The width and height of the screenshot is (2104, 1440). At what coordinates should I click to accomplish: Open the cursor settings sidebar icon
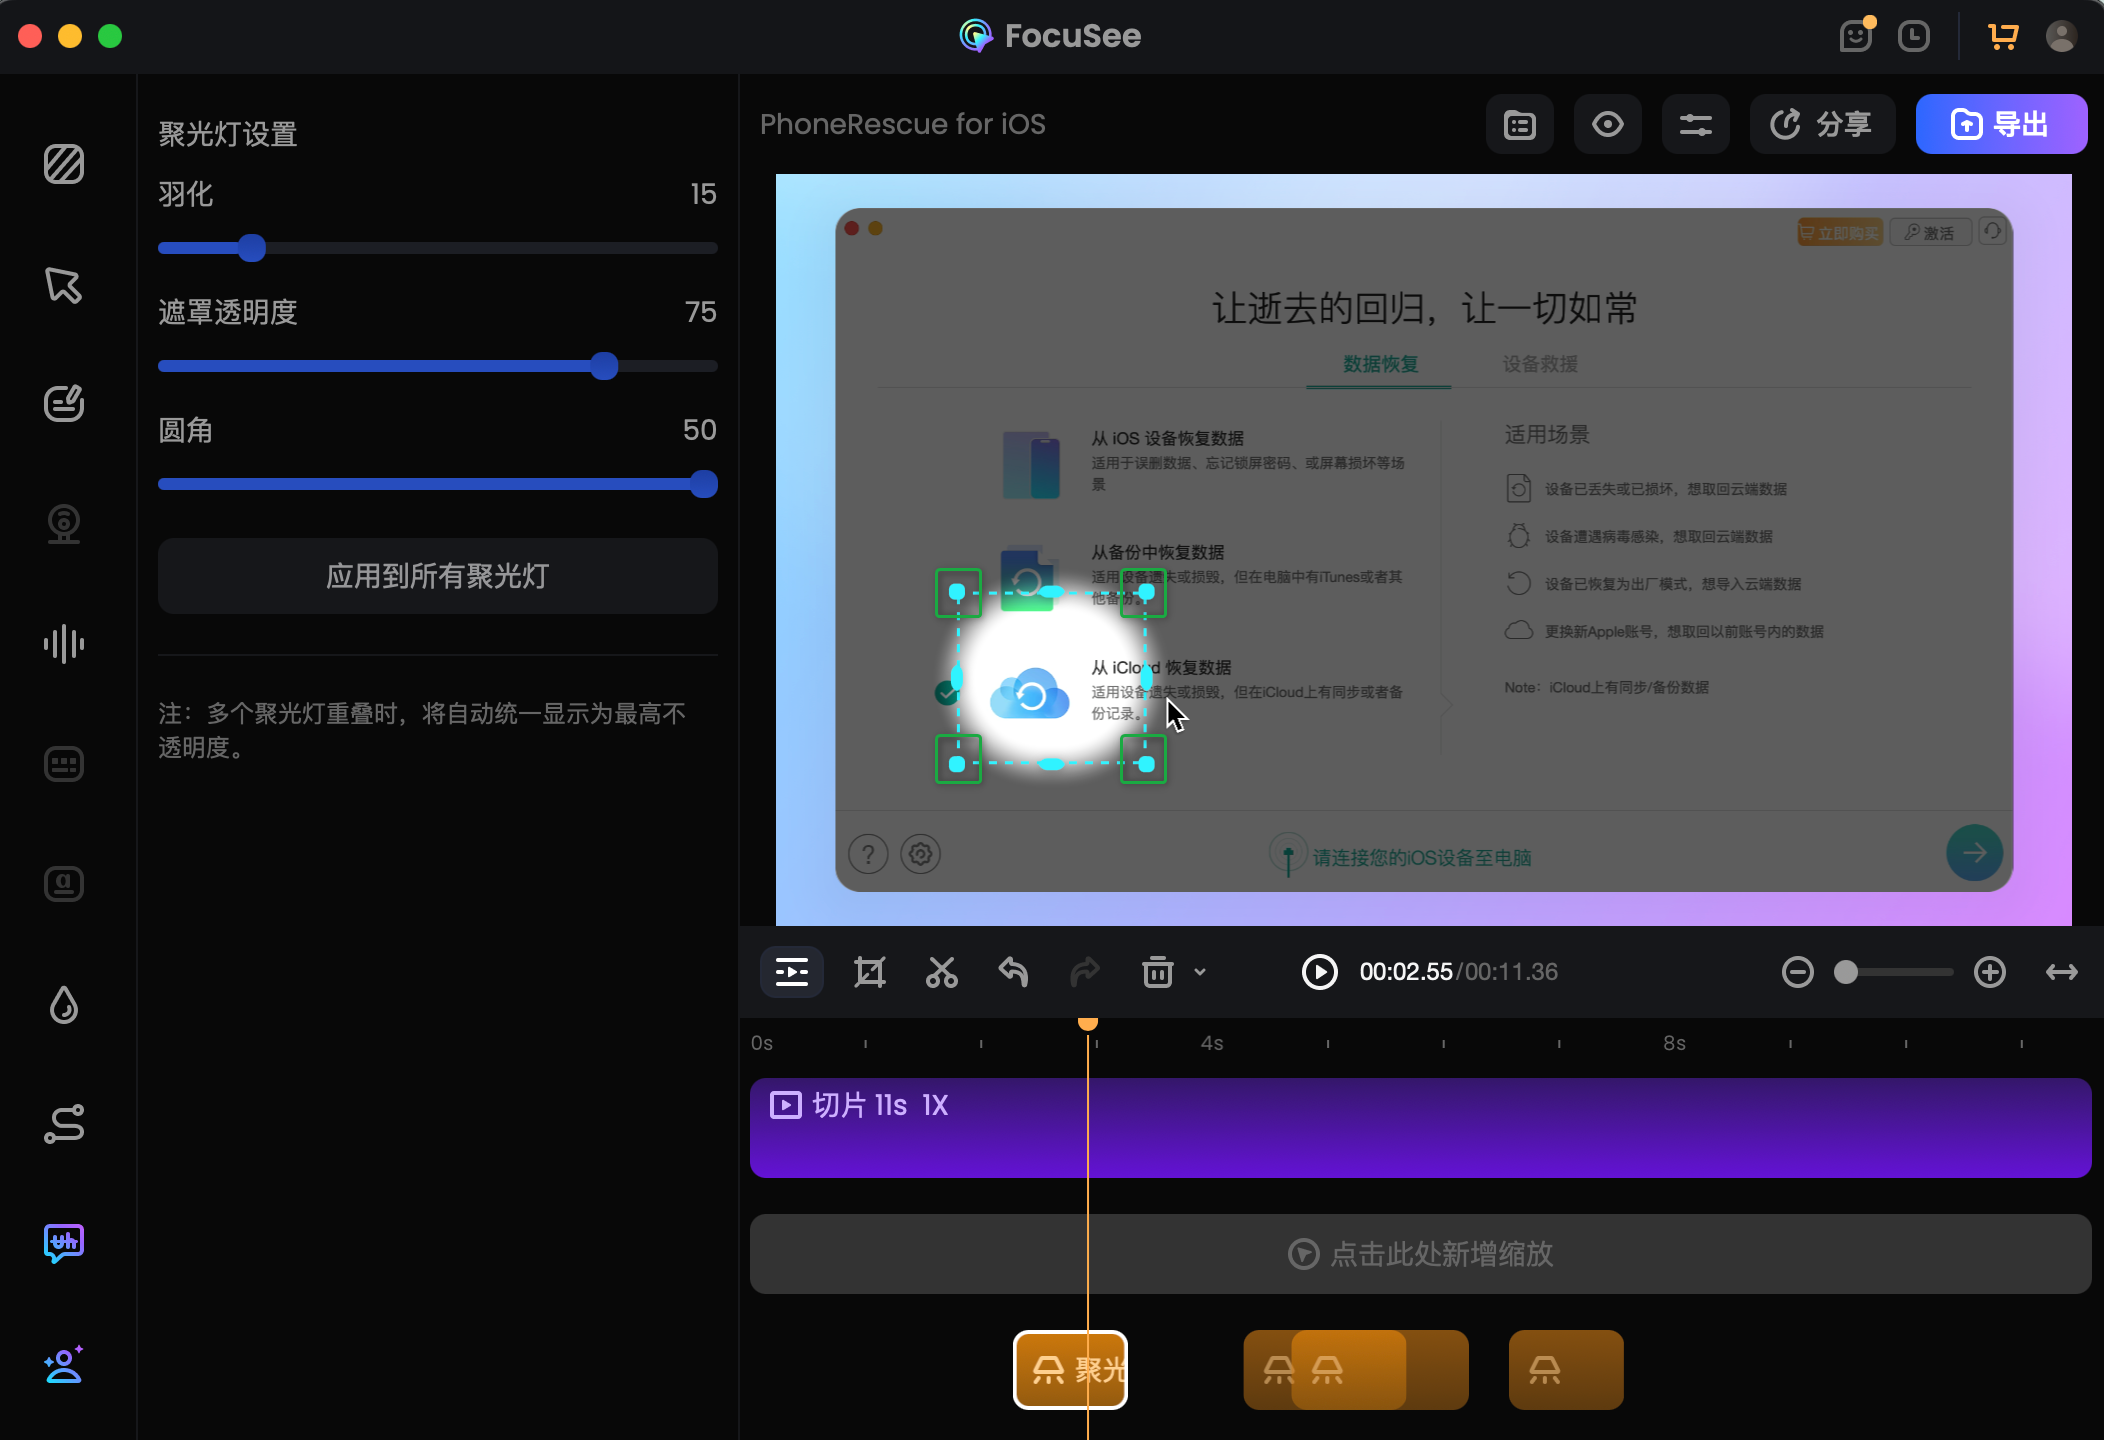64,285
